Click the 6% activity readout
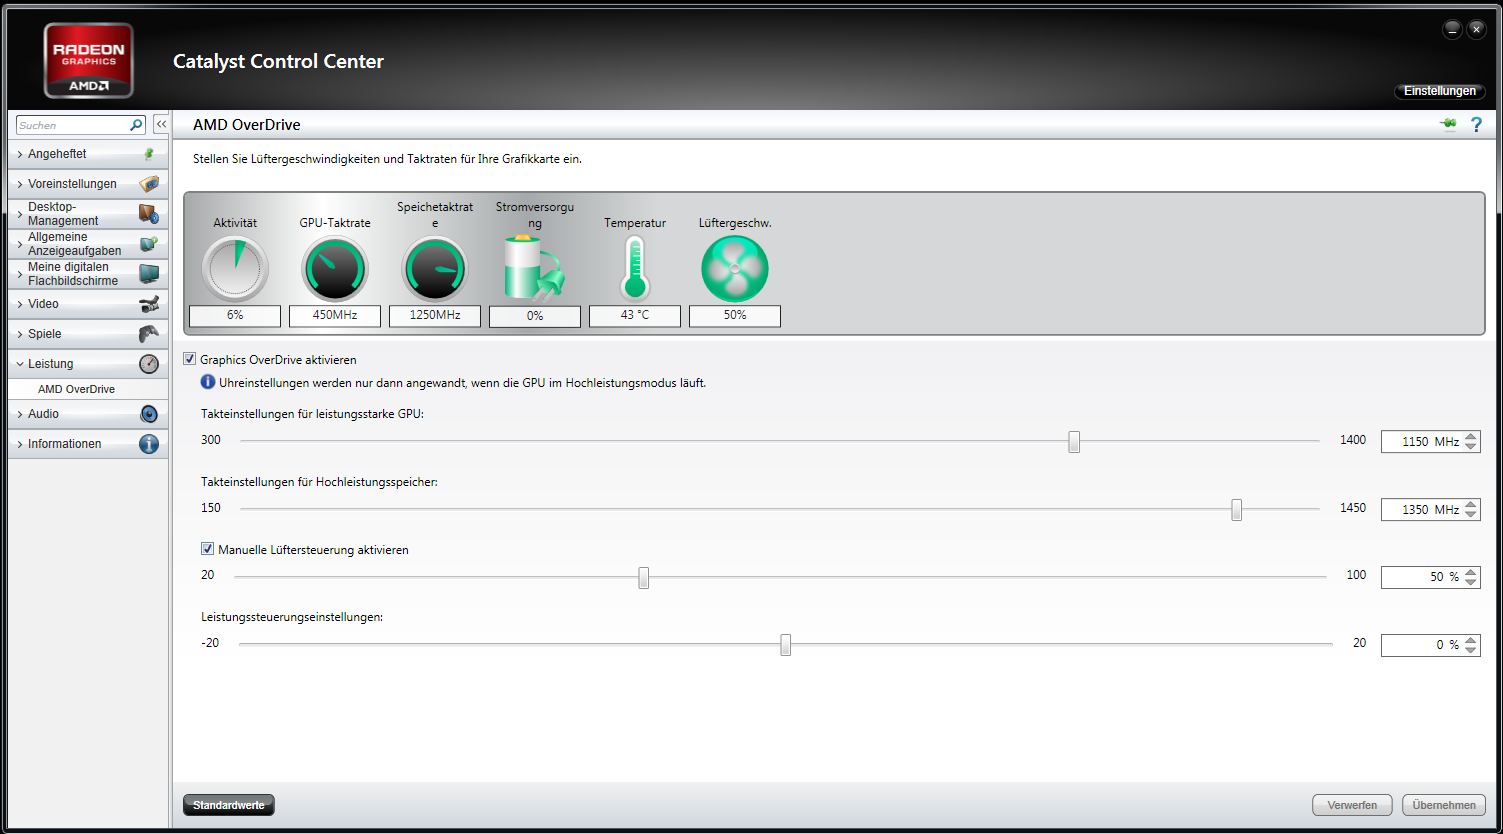 [x=235, y=315]
